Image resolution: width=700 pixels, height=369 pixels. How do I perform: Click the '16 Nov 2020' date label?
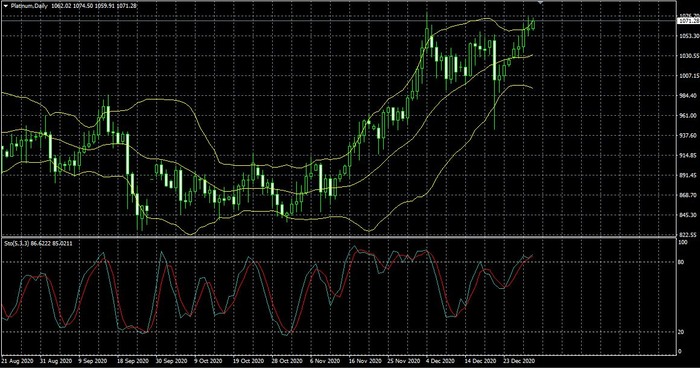point(365,361)
